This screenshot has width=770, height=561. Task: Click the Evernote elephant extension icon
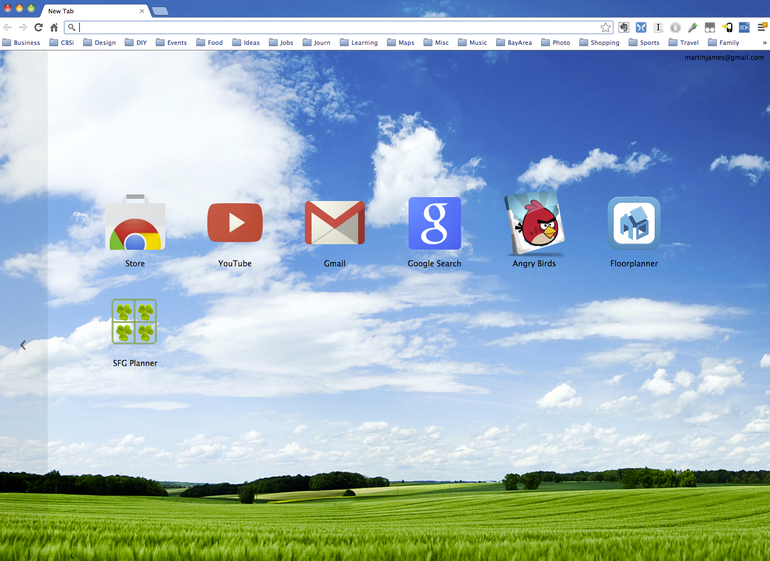624,28
